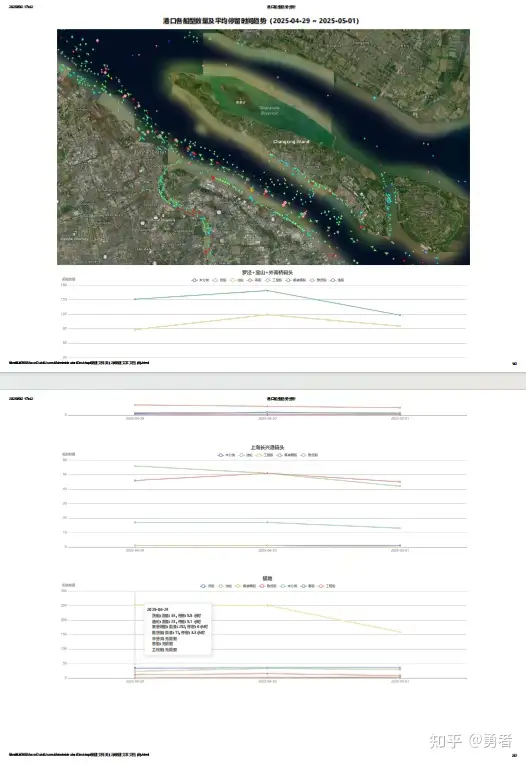526x764 pixels.
Task: Toggle the last legend marker in the 锚地 chart
Action: click(320, 586)
